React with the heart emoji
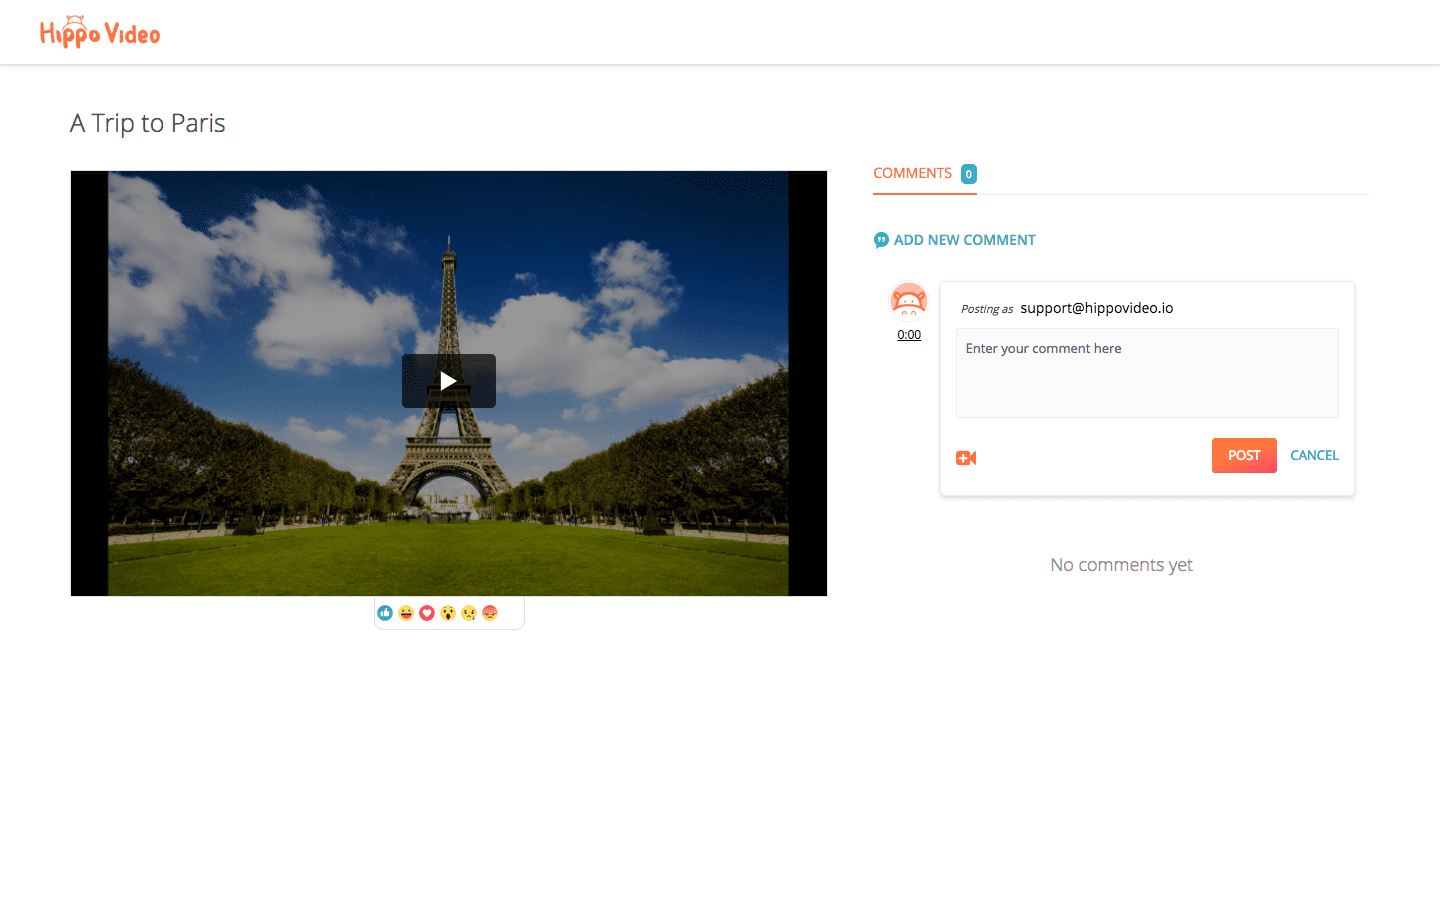 (427, 612)
